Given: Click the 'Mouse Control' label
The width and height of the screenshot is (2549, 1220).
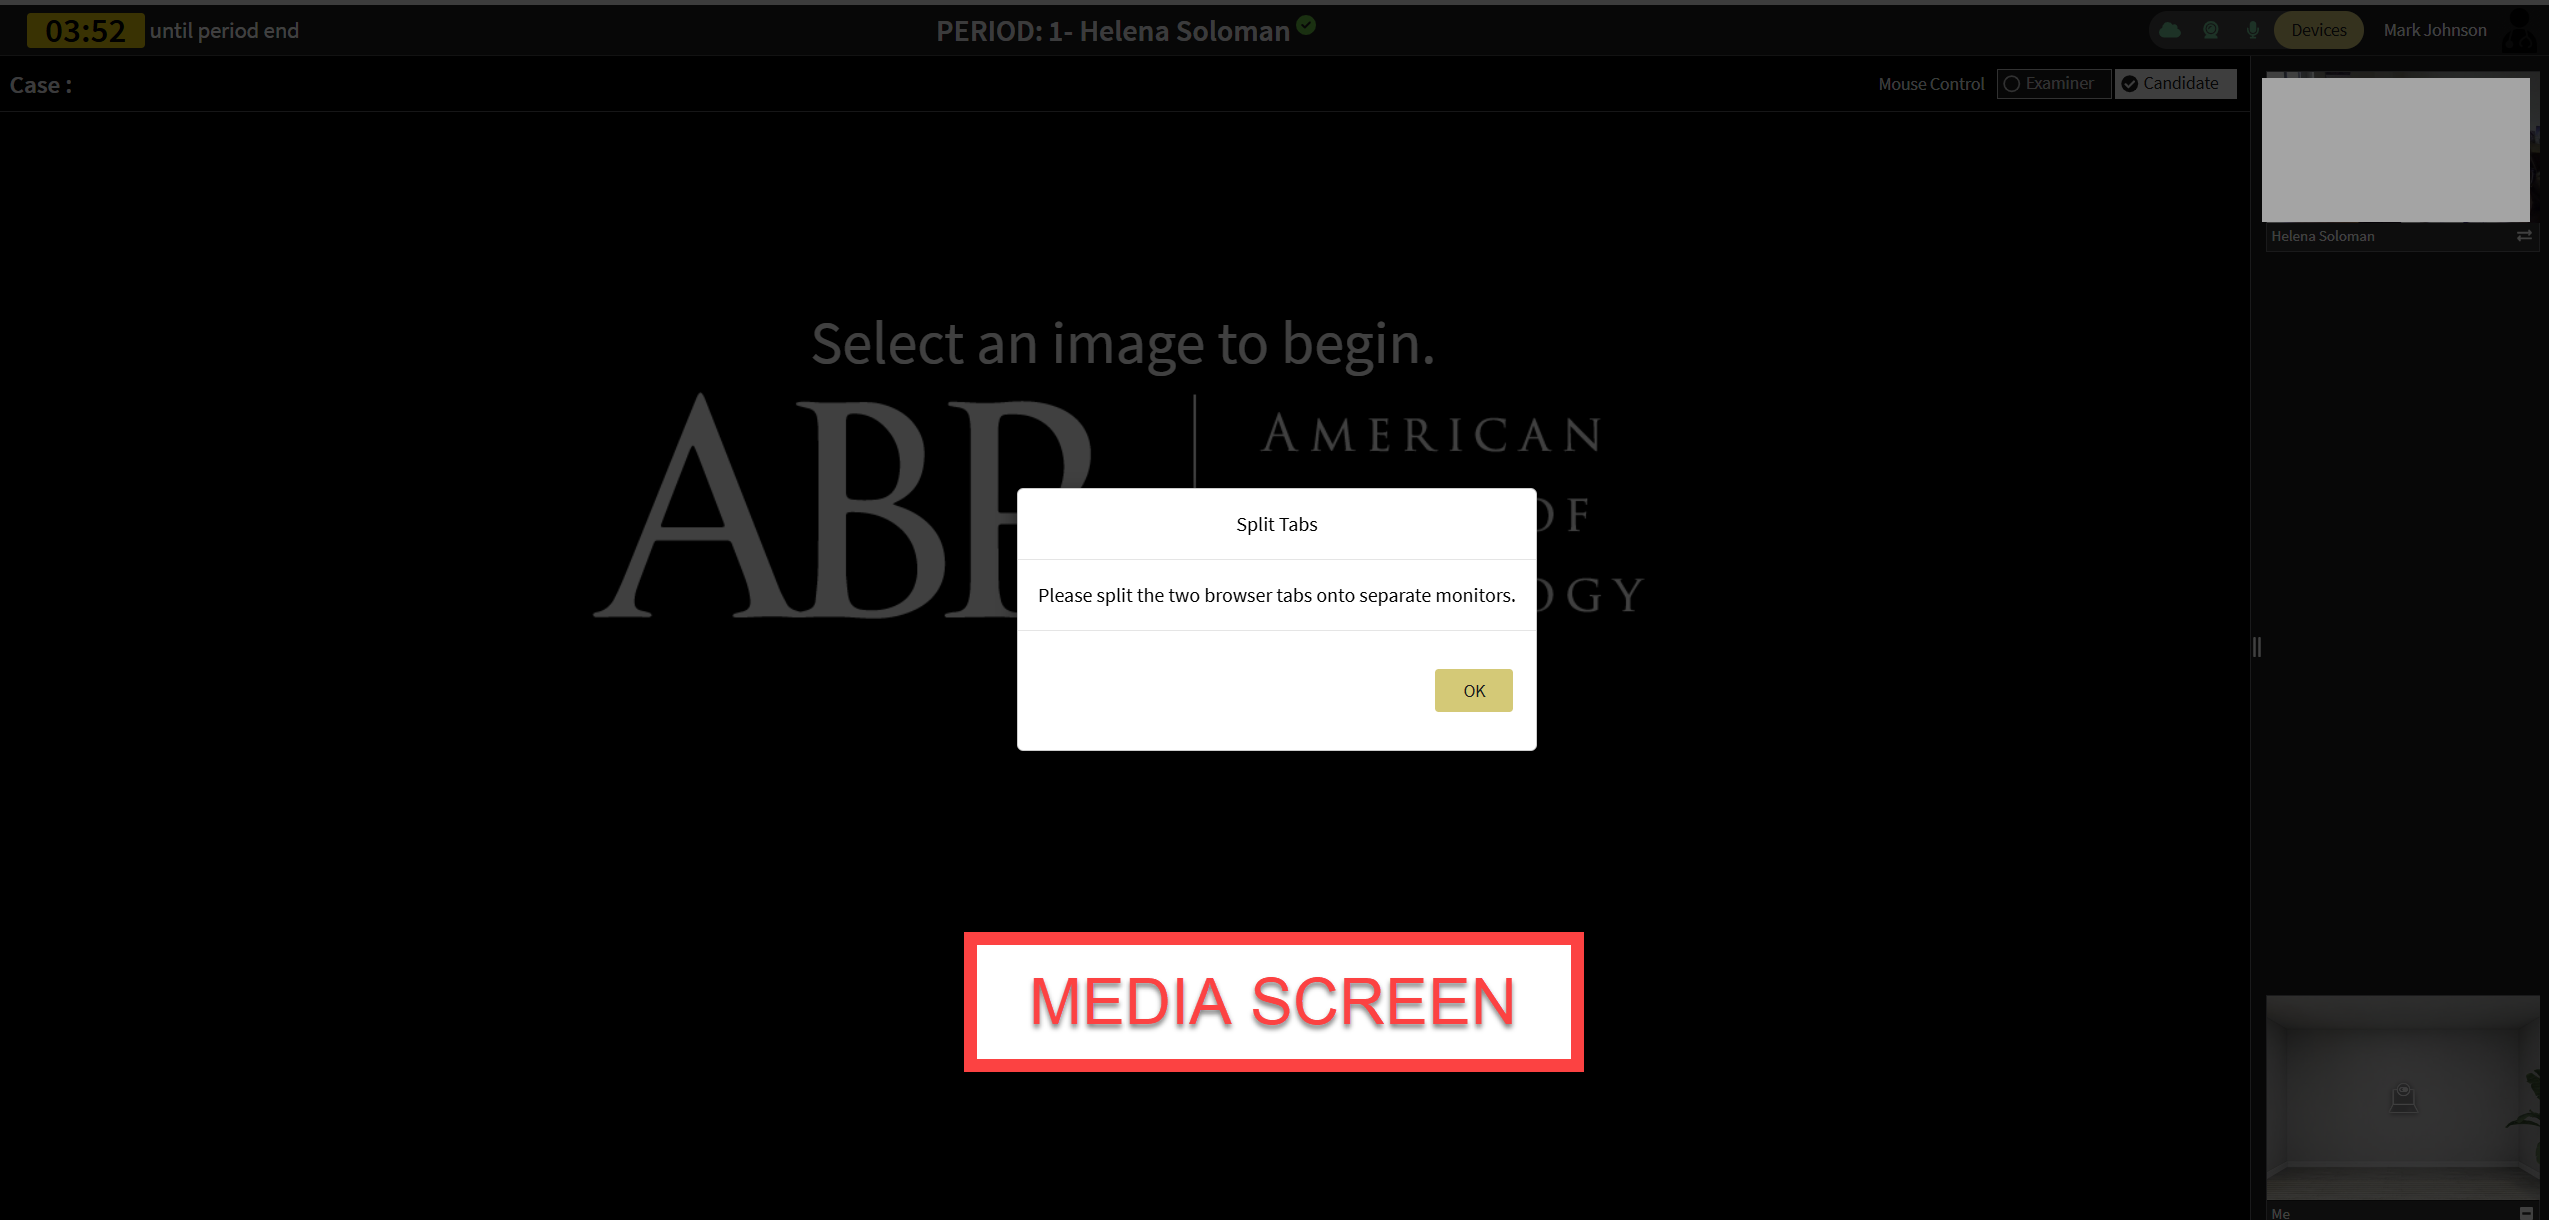Looking at the screenshot, I should (x=1931, y=84).
